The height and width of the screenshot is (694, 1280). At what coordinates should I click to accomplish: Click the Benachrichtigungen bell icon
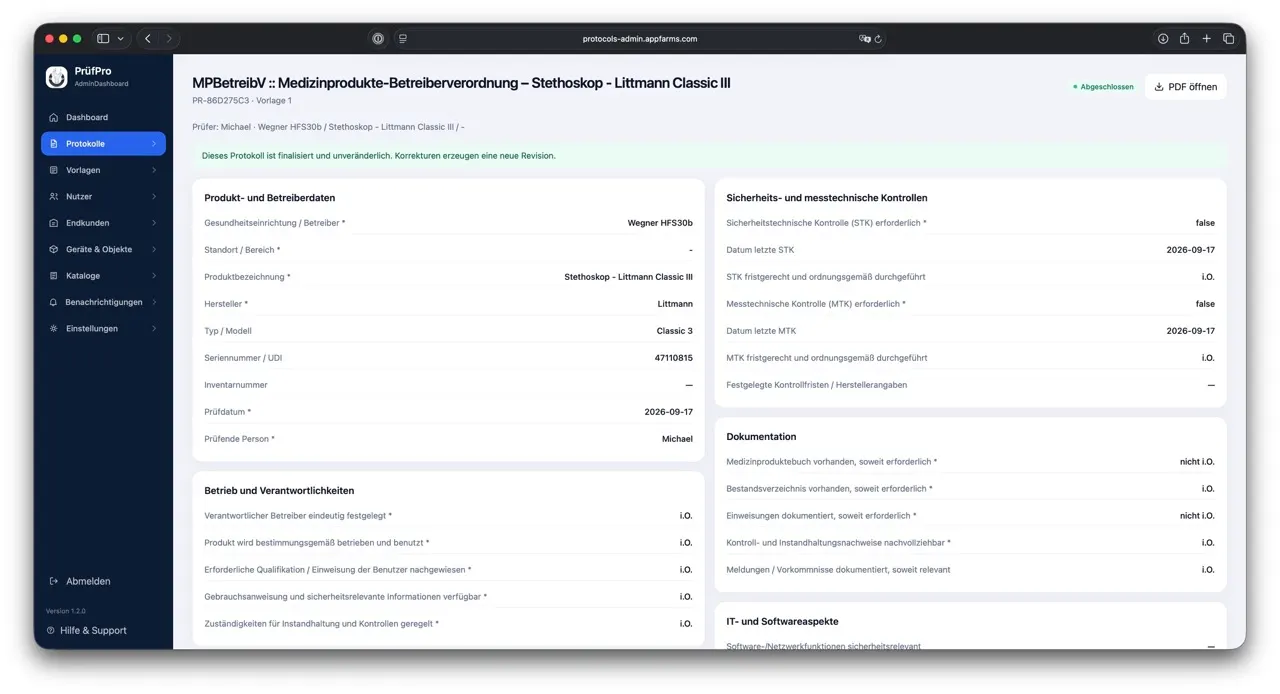[54, 302]
